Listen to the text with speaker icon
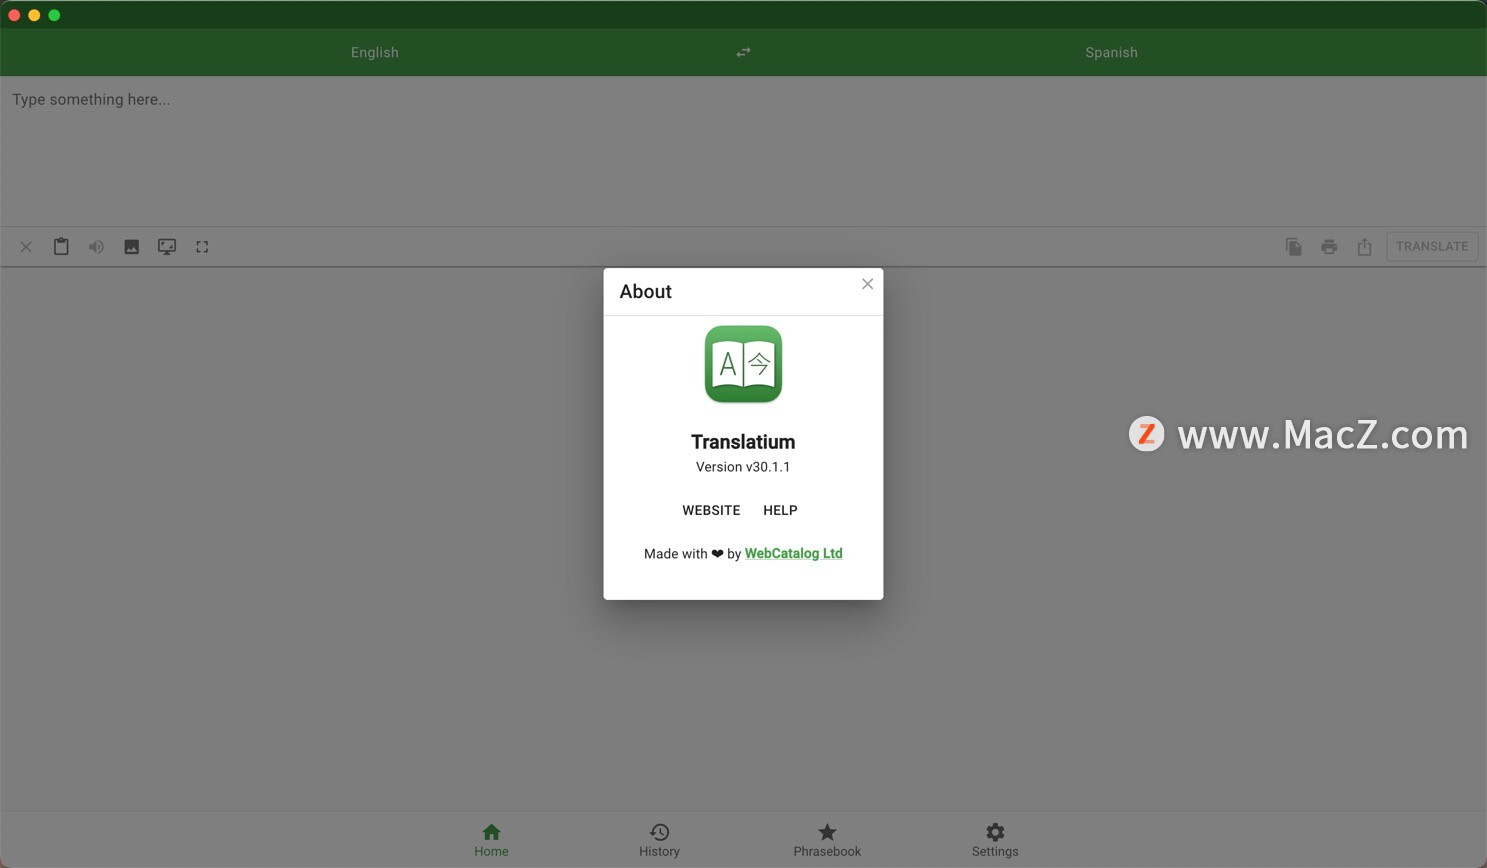1487x868 pixels. point(96,247)
